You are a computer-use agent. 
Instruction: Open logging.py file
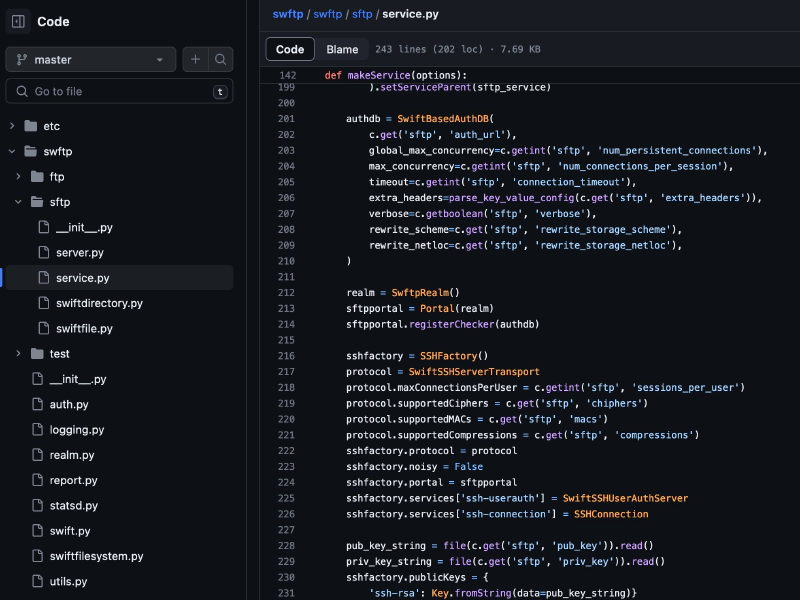(x=77, y=430)
